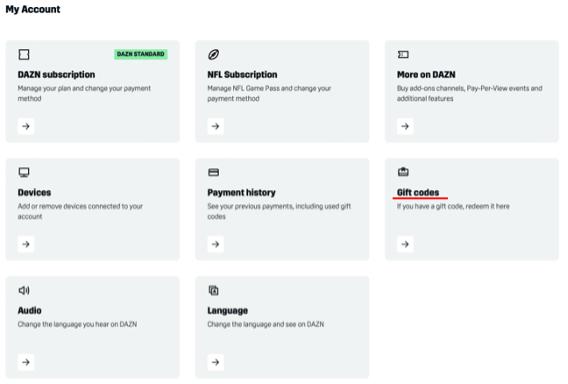568x384 pixels.
Task: Click the underlined Gift codes heading
Action: tap(418, 192)
